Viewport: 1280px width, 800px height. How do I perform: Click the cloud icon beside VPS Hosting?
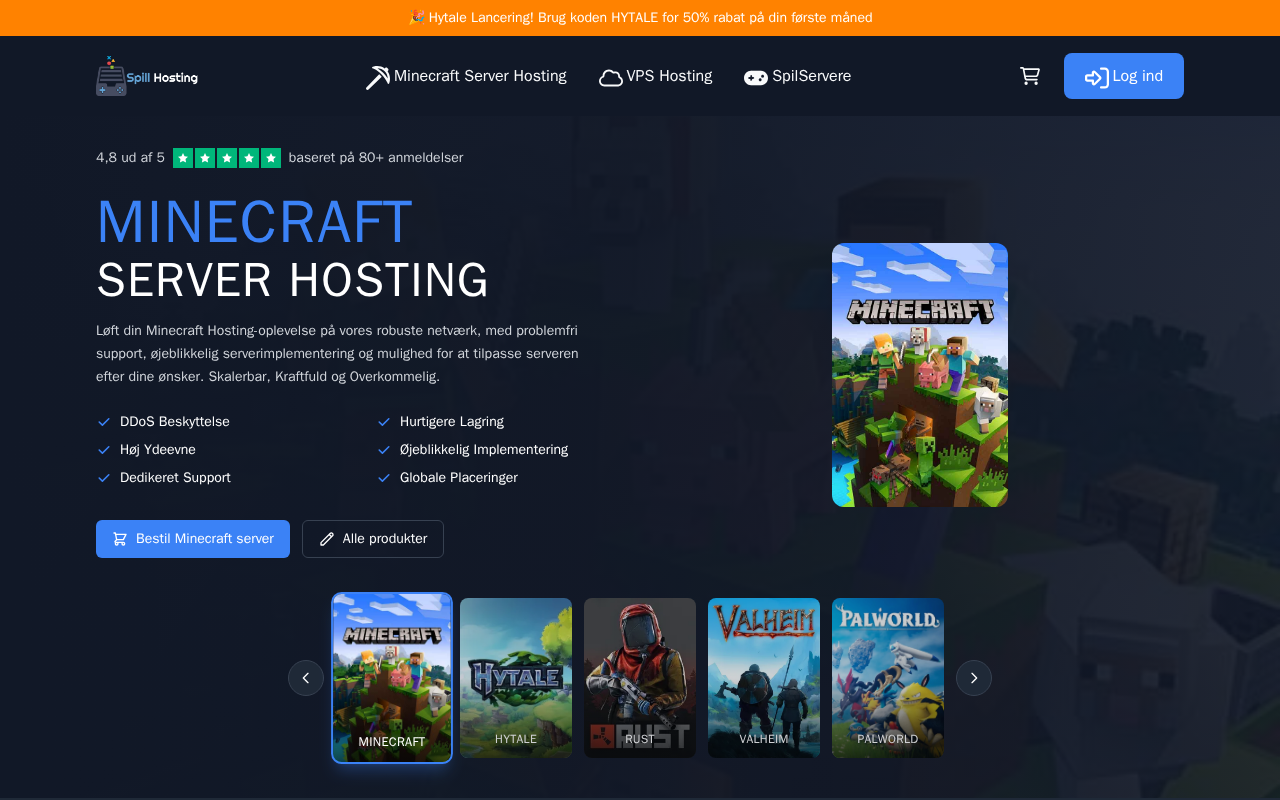click(611, 77)
